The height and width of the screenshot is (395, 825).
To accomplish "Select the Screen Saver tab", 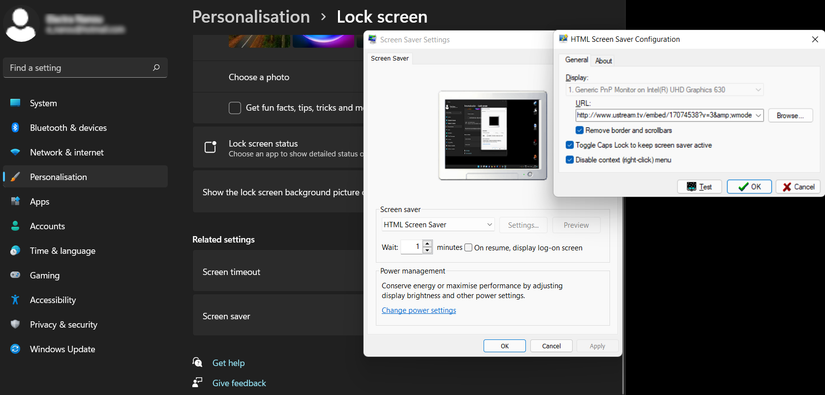I will pyautogui.click(x=390, y=58).
